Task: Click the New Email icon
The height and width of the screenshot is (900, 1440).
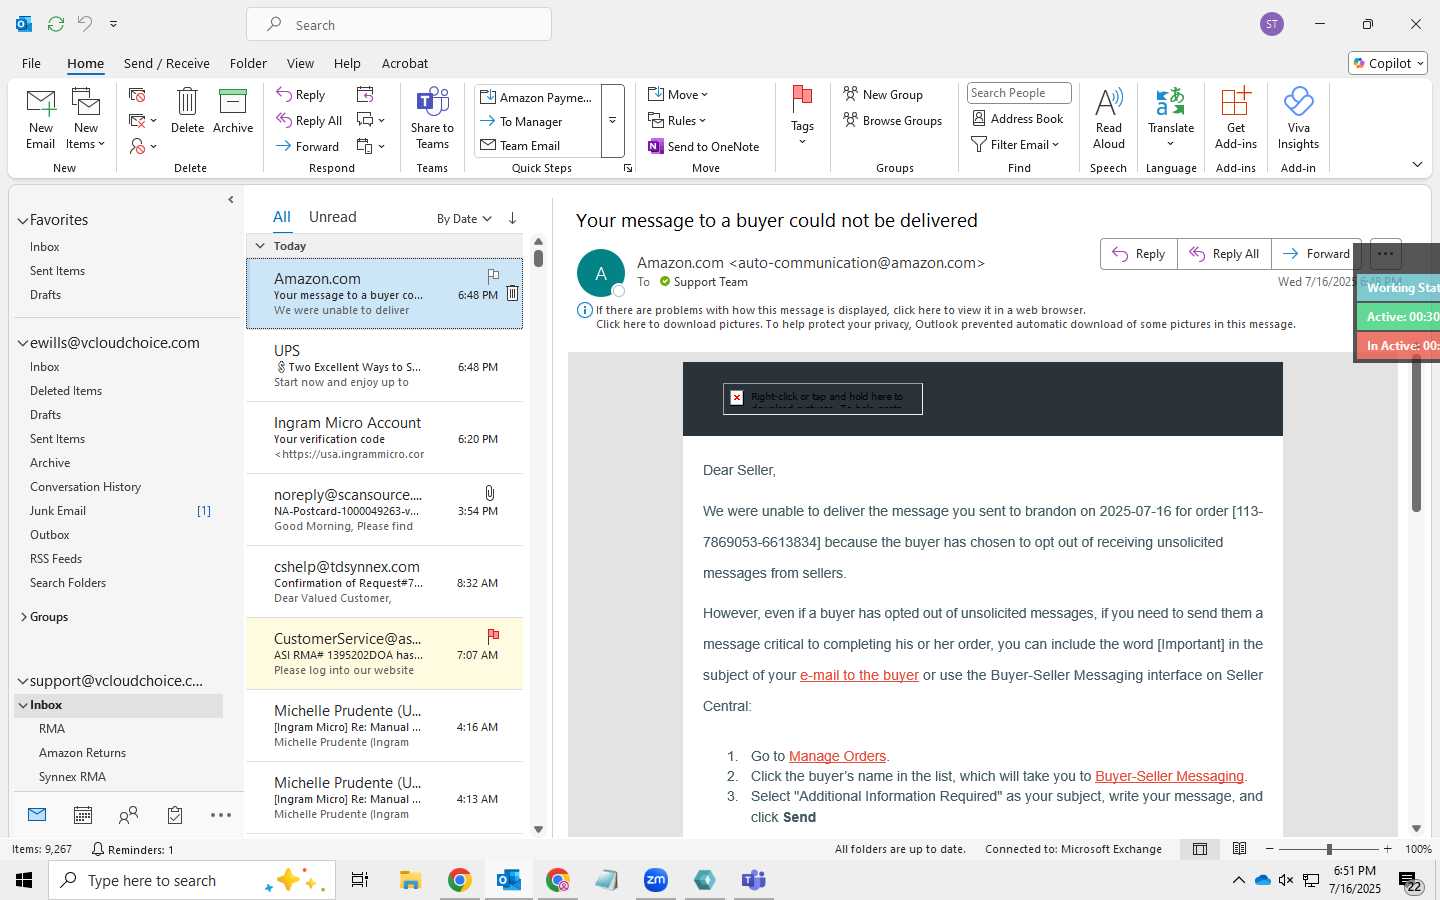Action: [x=41, y=118]
